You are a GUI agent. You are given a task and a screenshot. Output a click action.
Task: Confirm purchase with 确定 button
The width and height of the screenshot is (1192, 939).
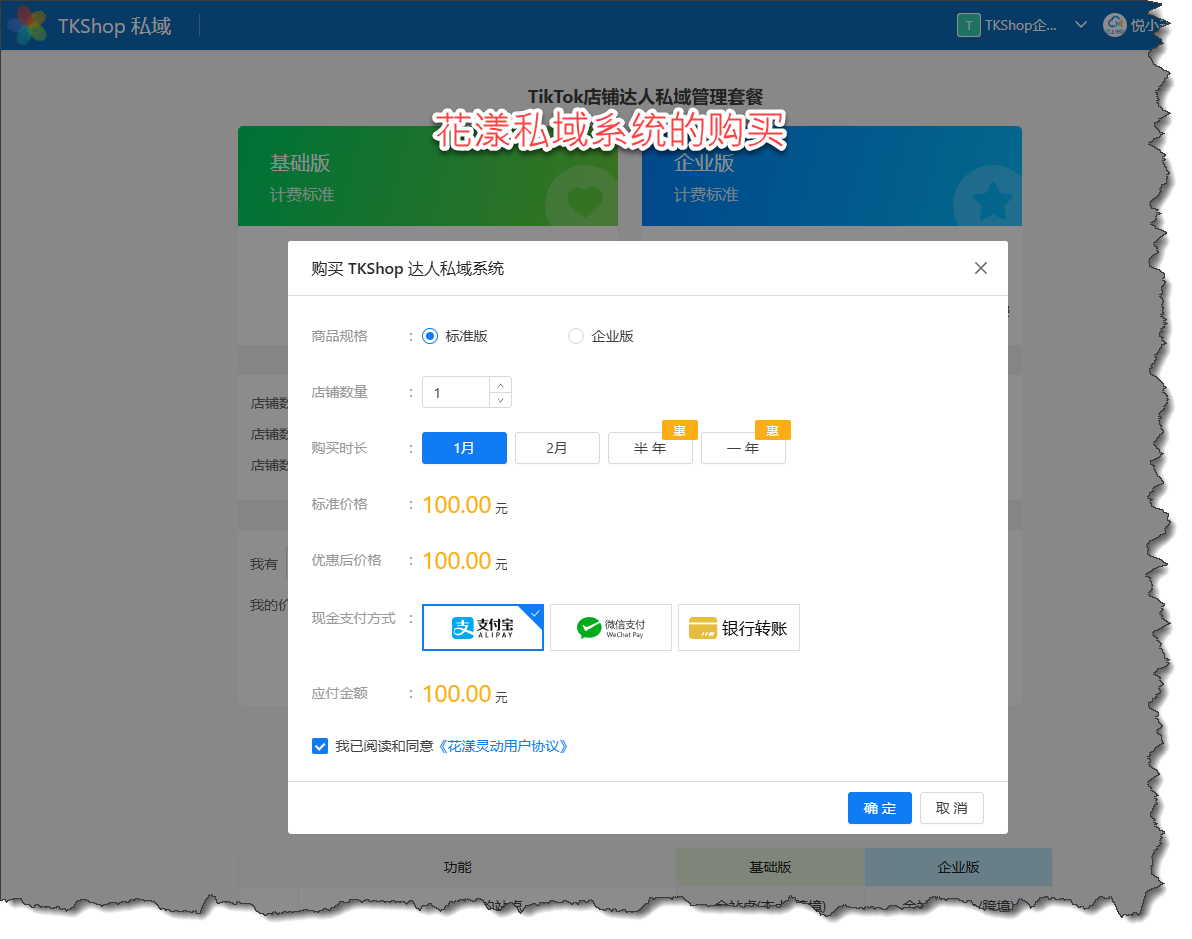(880, 808)
